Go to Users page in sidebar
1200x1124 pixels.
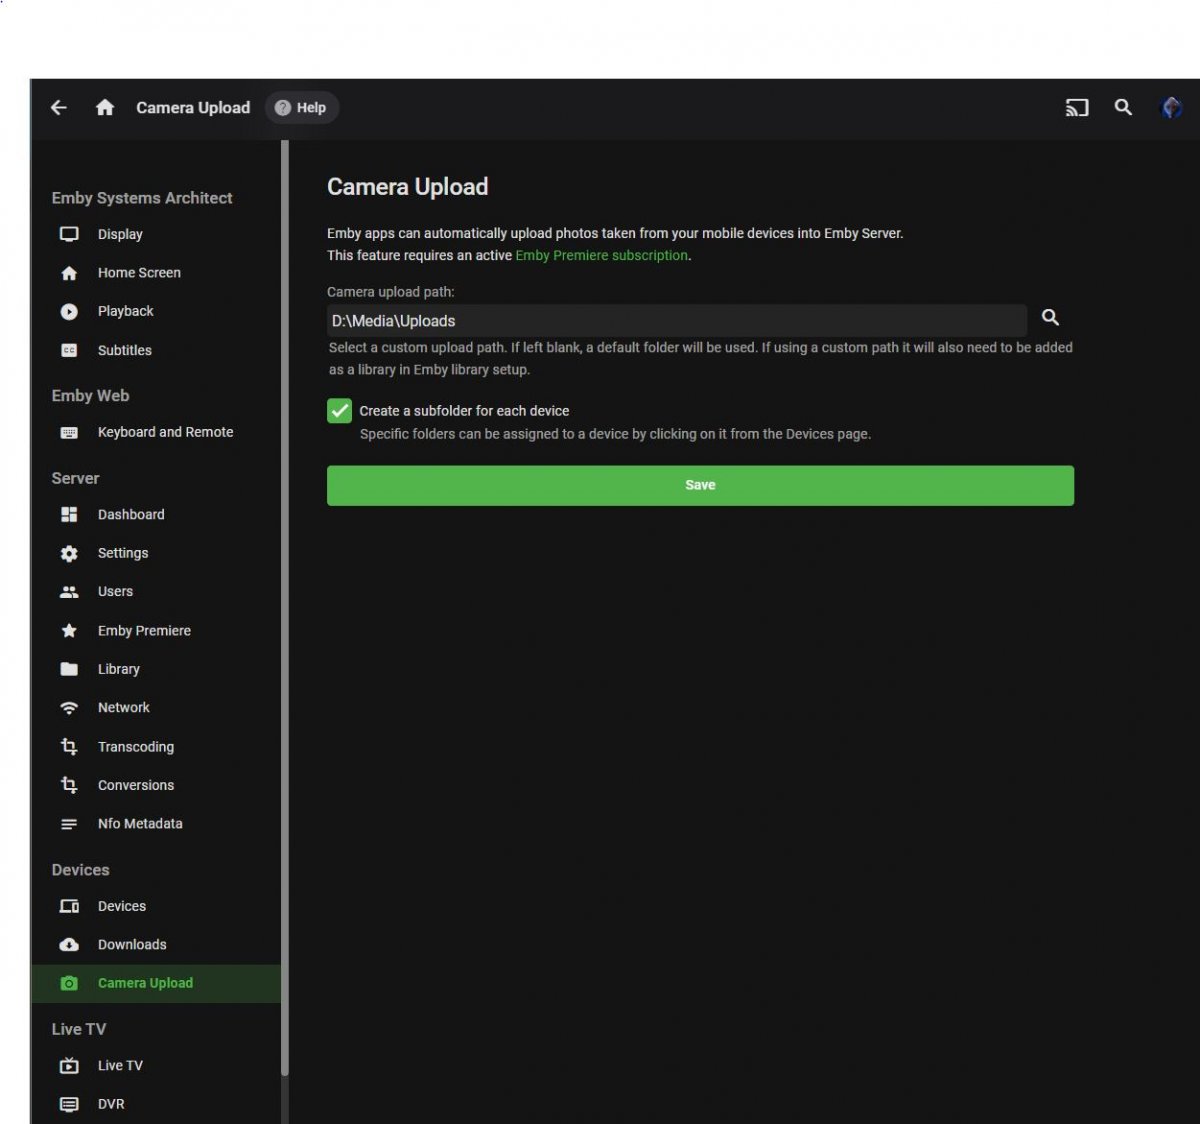coord(115,592)
